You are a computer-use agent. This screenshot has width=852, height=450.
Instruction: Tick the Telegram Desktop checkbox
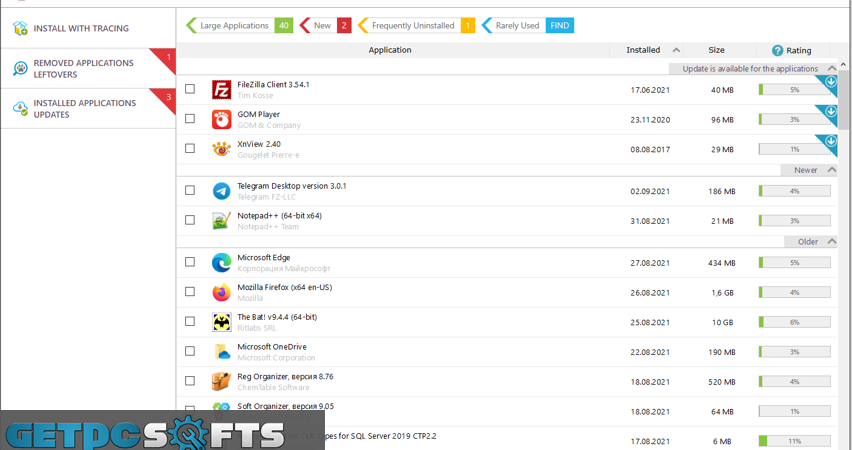pos(190,190)
